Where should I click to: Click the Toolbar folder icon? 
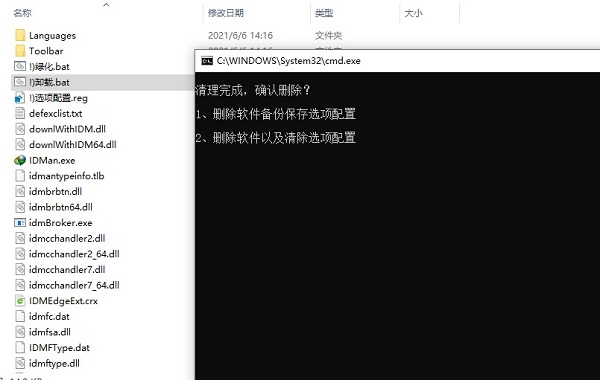pyautogui.click(x=20, y=51)
